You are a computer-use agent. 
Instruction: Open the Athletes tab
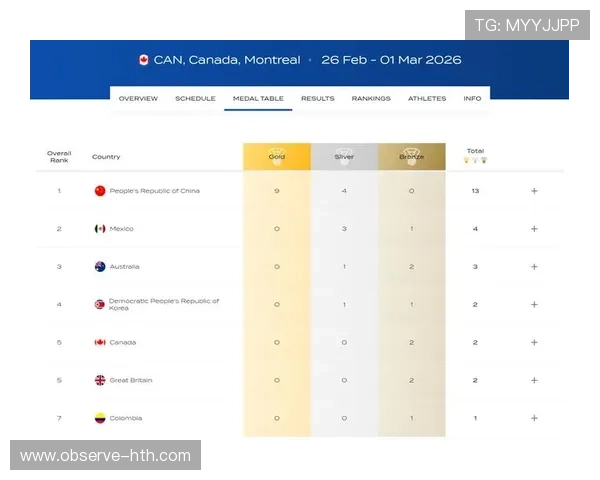[x=427, y=99]
